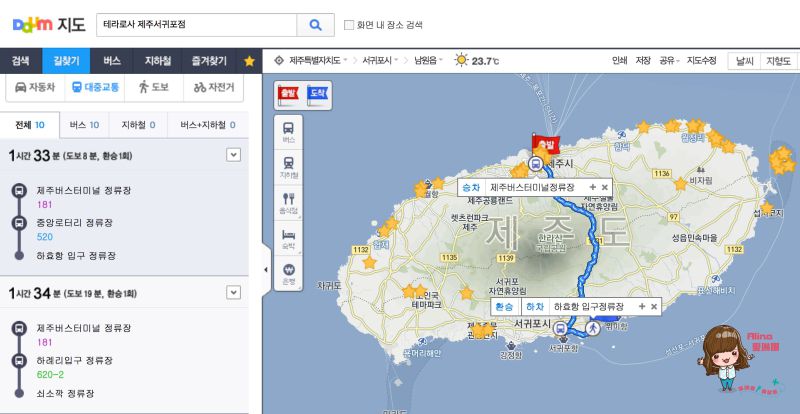800x414 pixels.
Task: Show restaurants with the 음식점 map icon
Action: [x=288, y=203]
